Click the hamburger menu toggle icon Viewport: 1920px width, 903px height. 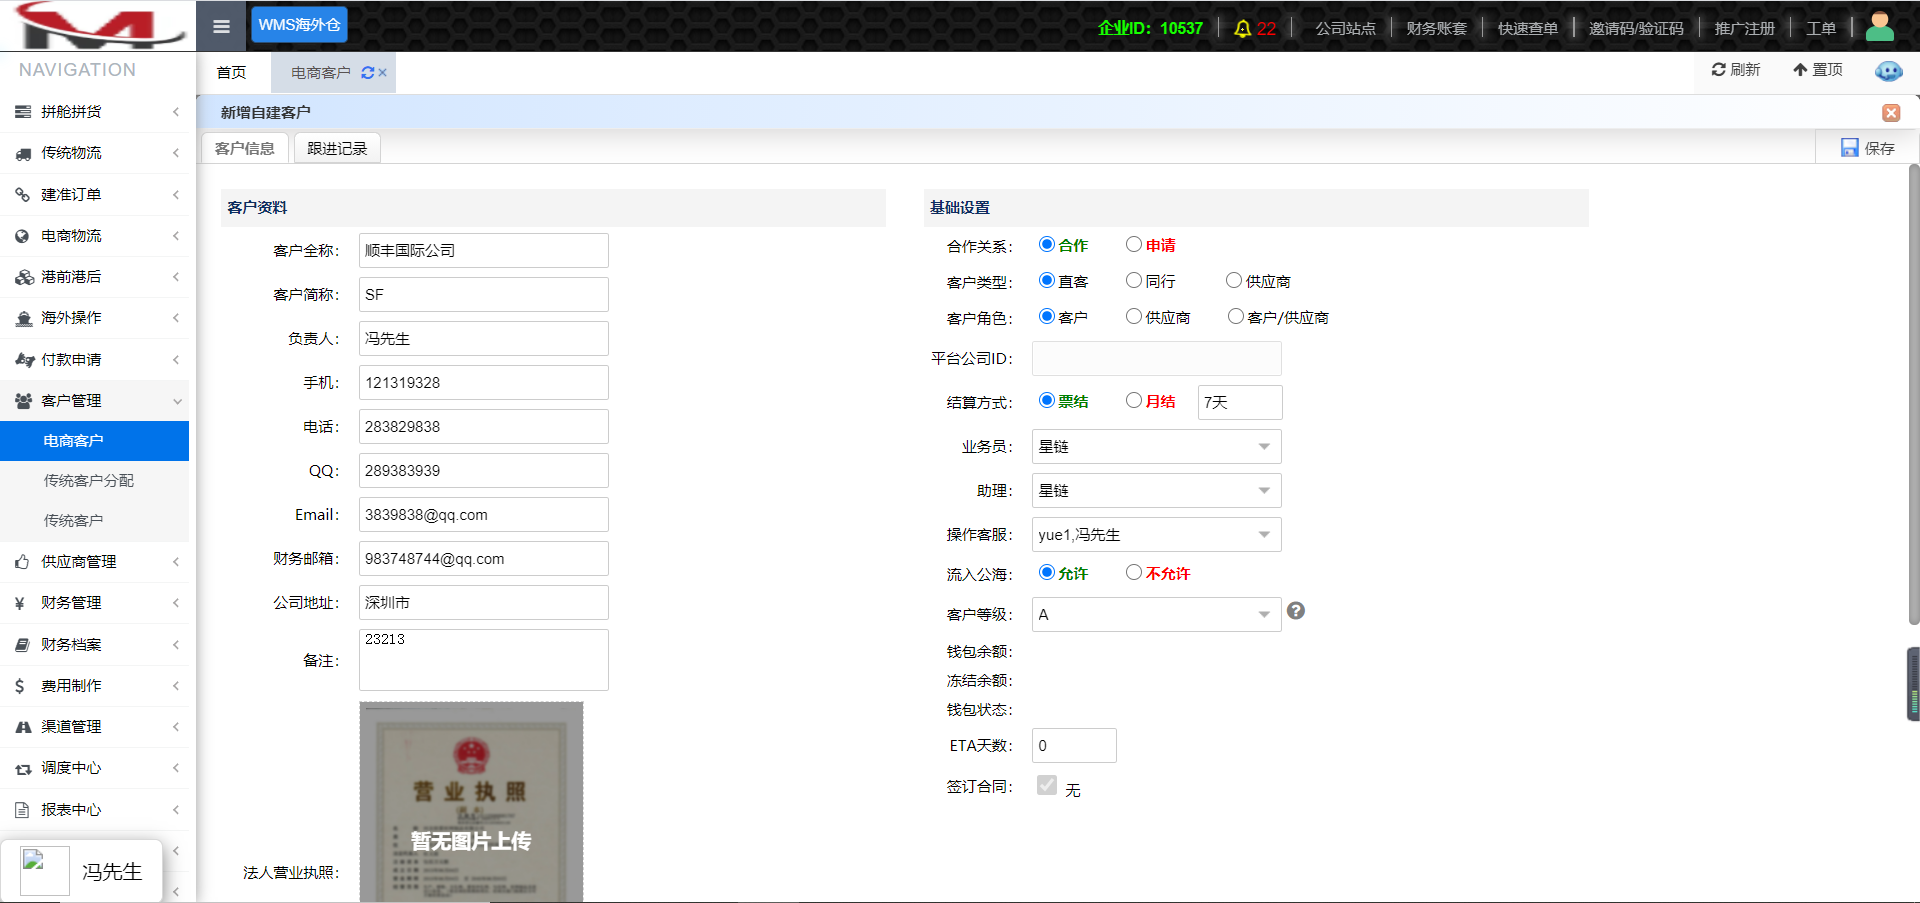pos(221,26)
